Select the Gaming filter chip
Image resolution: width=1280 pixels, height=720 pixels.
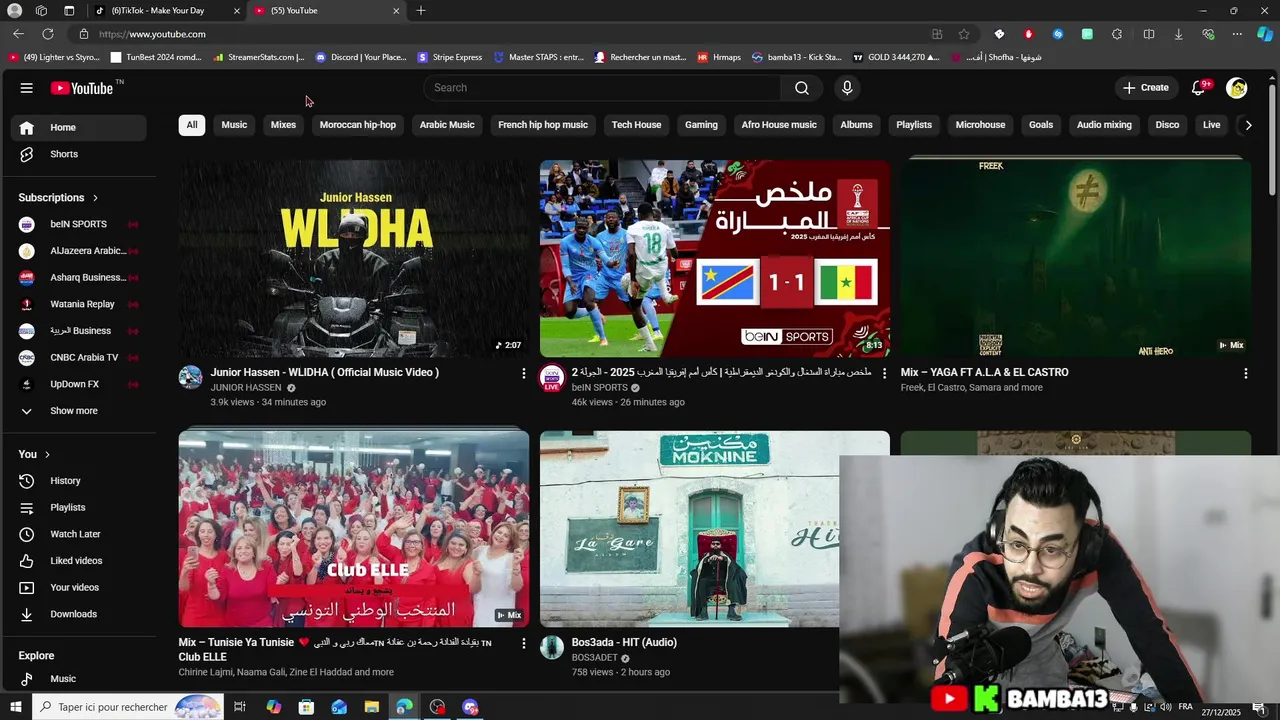point(701,125)
